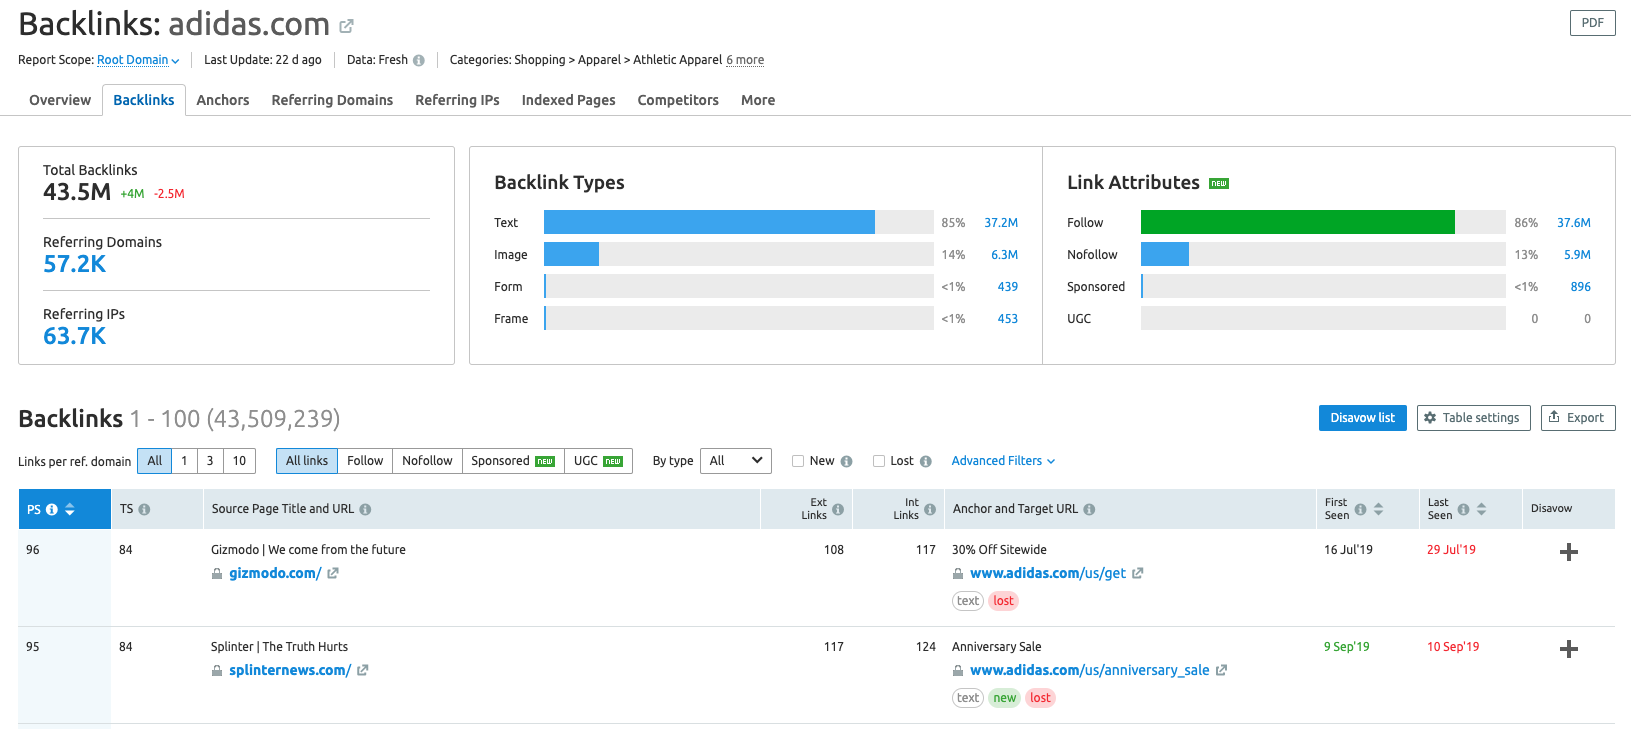Click info icon next to Ext Links
The image size is (1631, 729).
click(x=838, y=510)
